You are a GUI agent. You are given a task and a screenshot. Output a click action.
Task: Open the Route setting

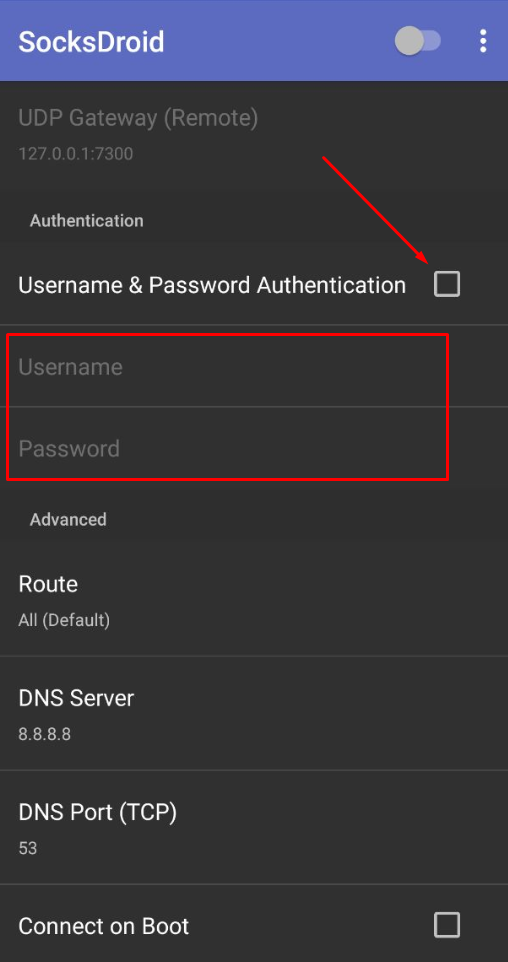point(254,599)
